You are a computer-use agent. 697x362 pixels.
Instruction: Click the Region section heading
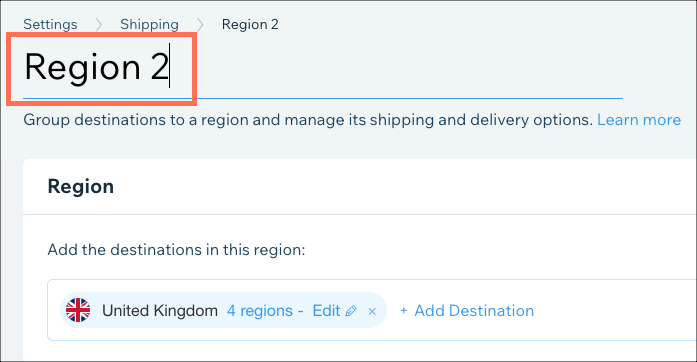[x=80, y=186]
